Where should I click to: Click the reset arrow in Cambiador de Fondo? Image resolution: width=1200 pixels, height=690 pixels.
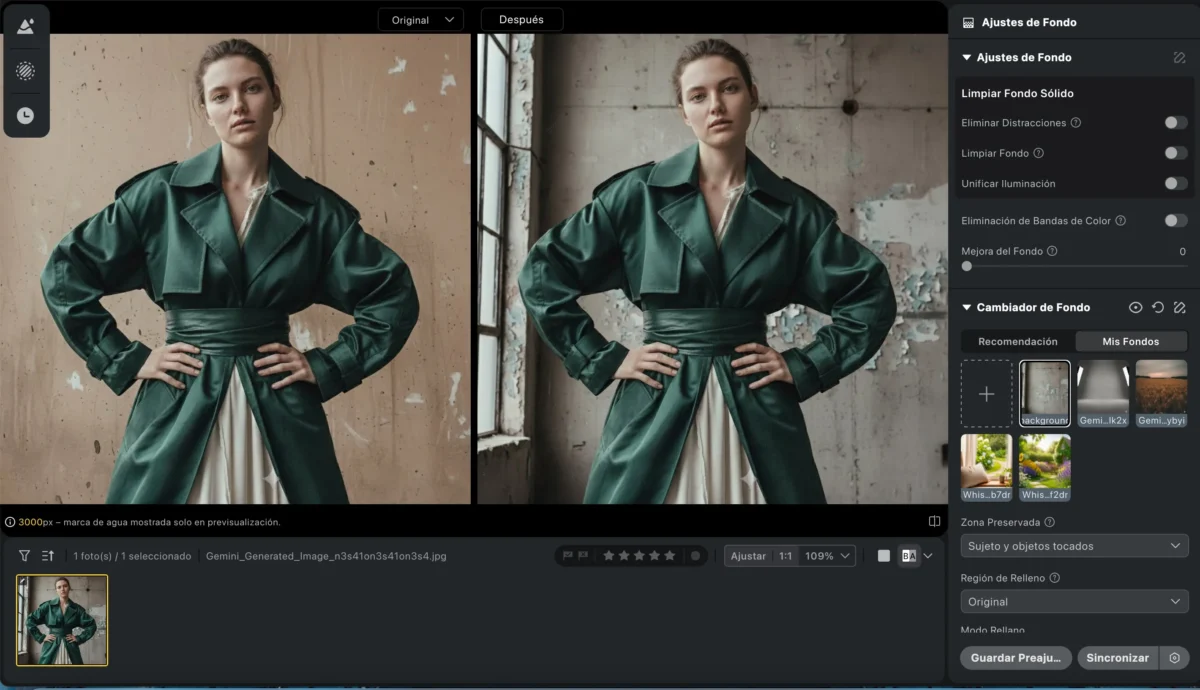[1157, 308]
